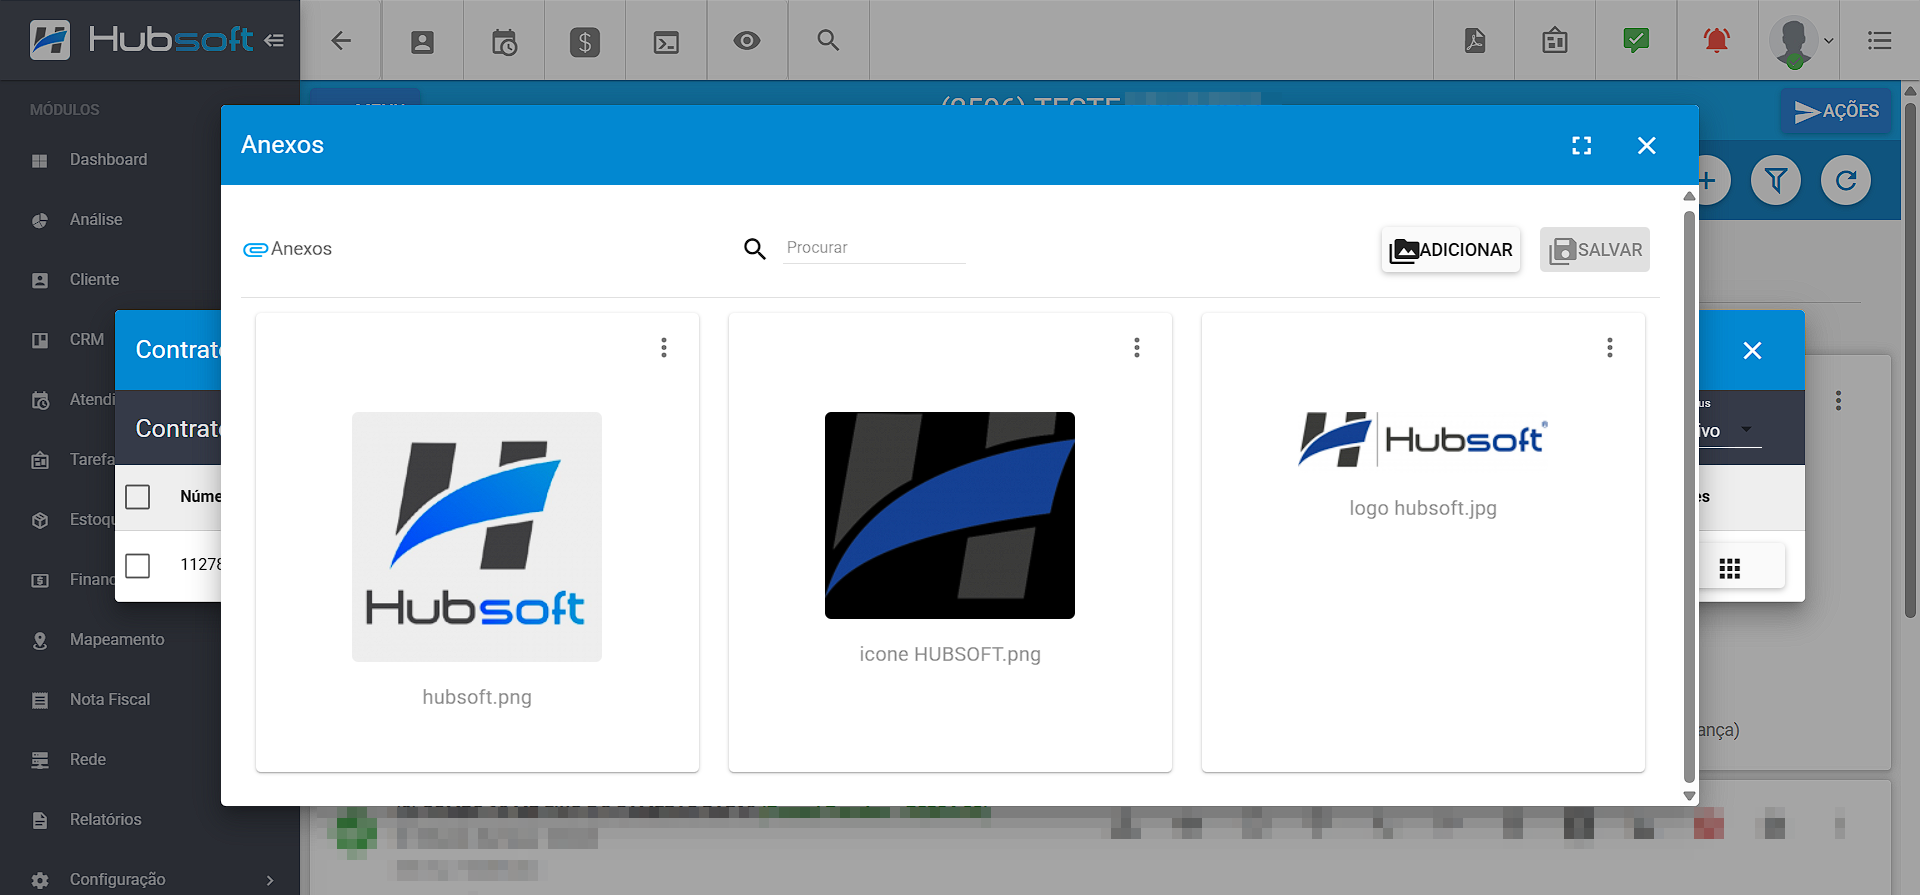The height and width of the screenshot is (895, 1920).
Task: Open the Dashboard module
Action: [x=108, y=160]
